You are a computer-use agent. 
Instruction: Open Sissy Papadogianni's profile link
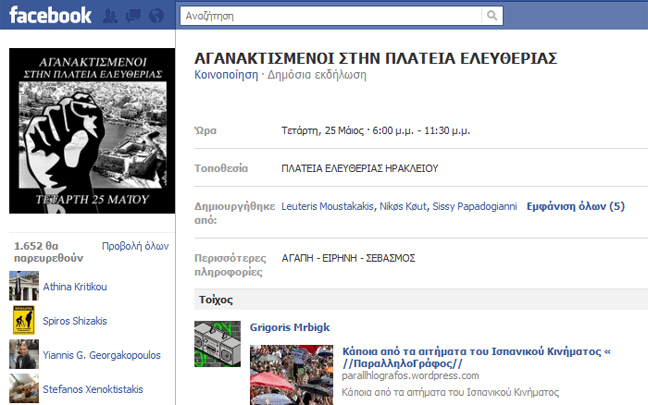[x=474, y=206]
